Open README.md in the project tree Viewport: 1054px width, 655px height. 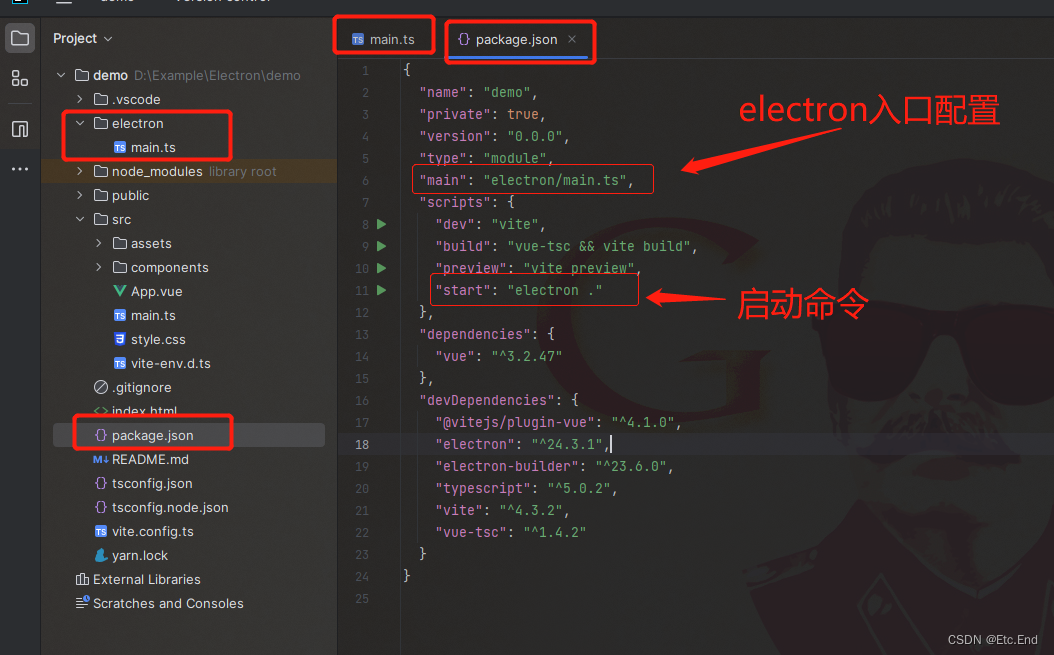[x=150, y=459]
